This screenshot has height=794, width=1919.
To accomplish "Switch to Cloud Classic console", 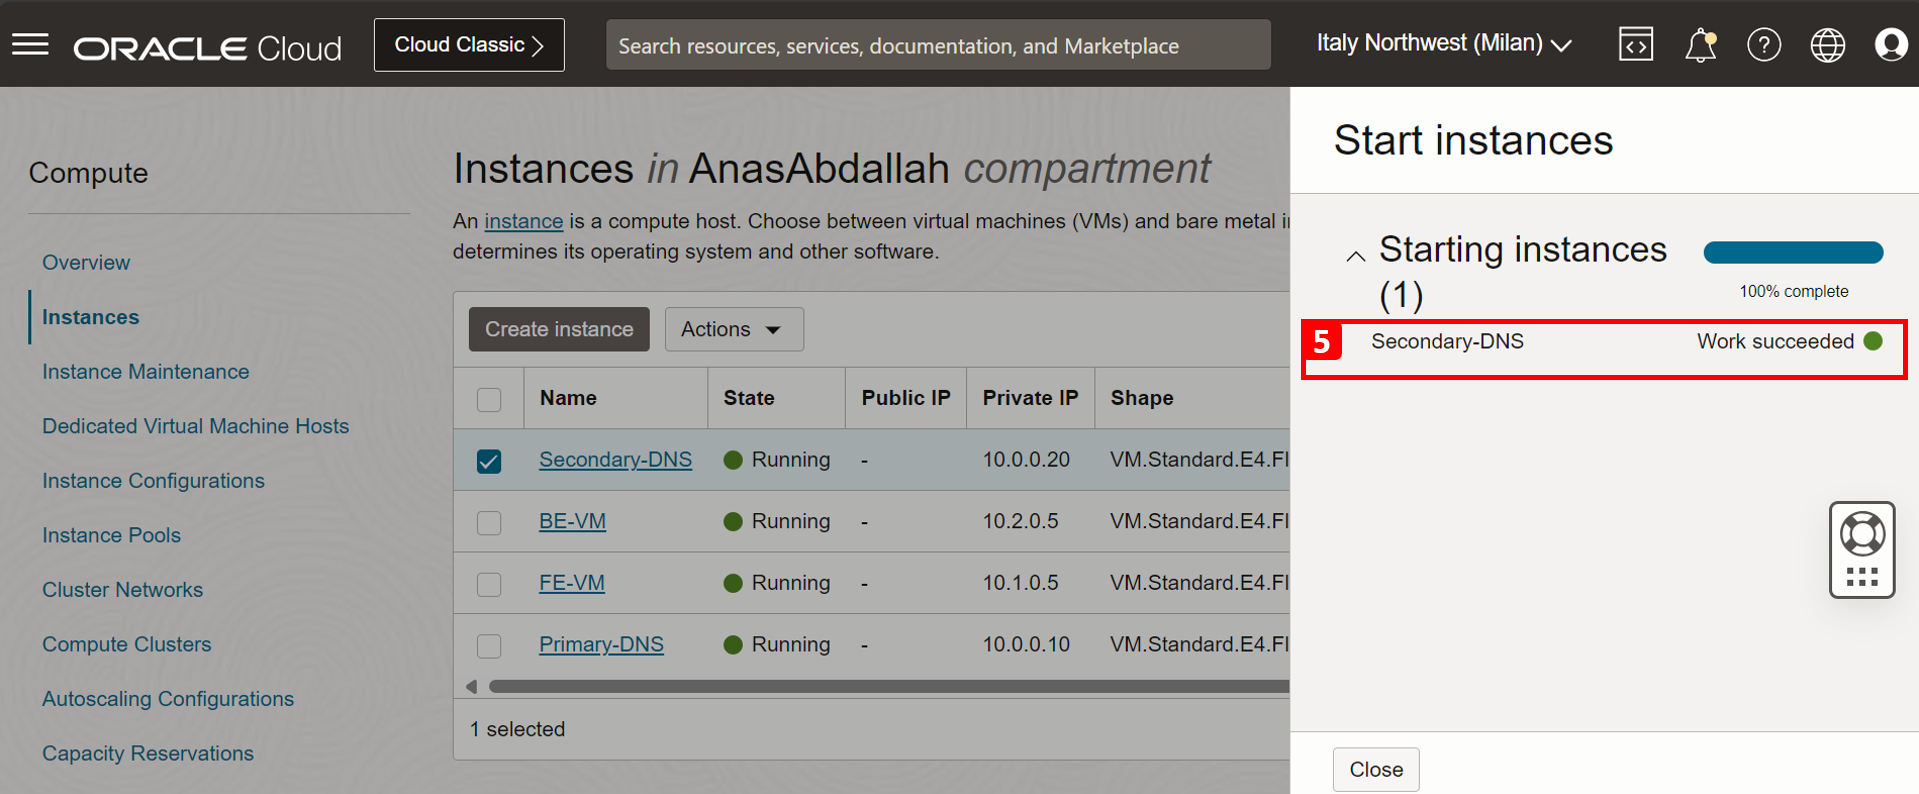I will tap(469, 45).
